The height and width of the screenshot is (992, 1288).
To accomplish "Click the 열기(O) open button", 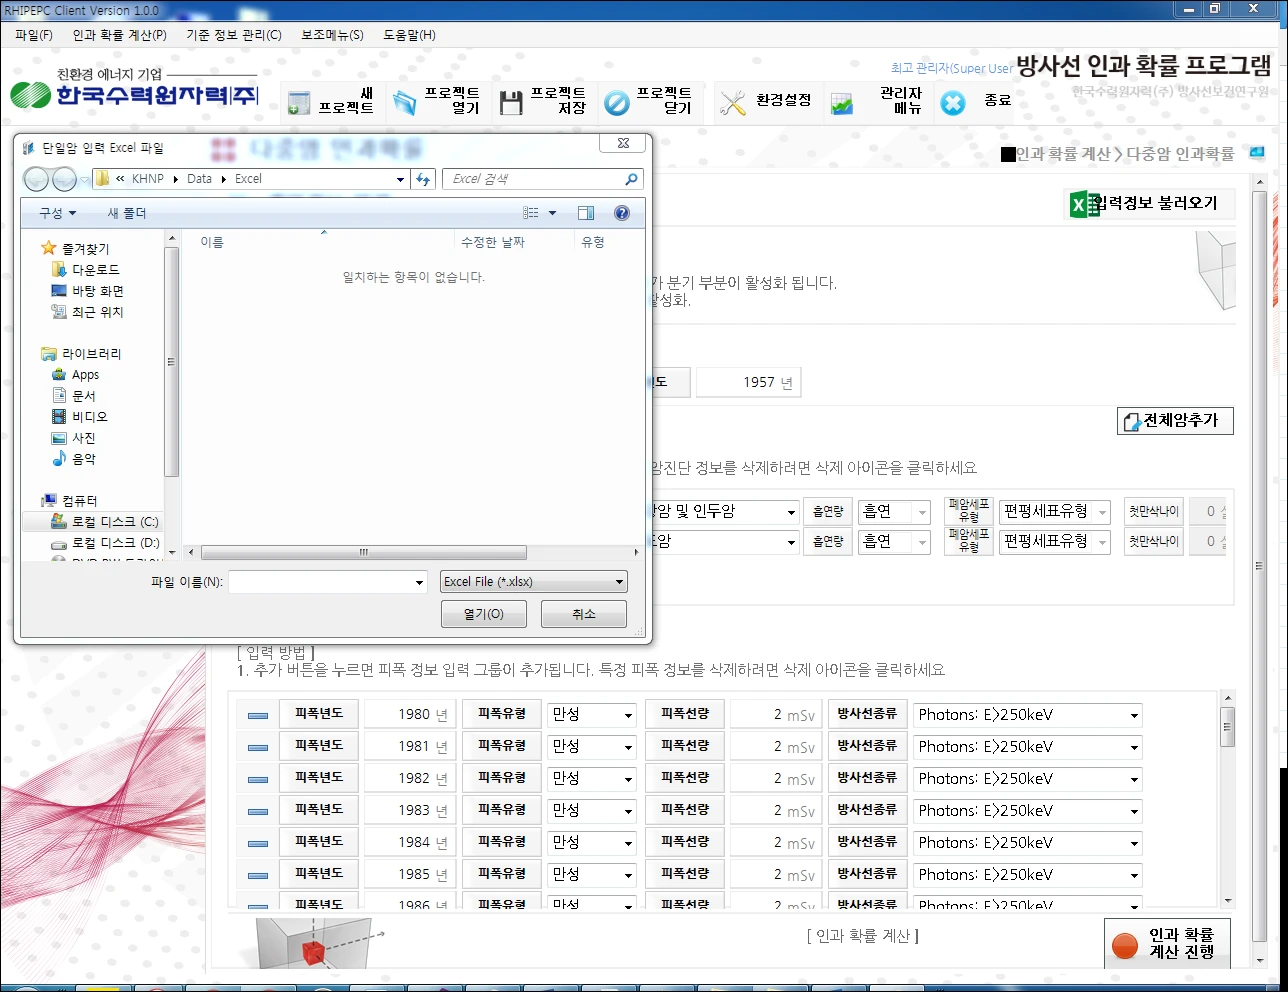I will point(484,614).
